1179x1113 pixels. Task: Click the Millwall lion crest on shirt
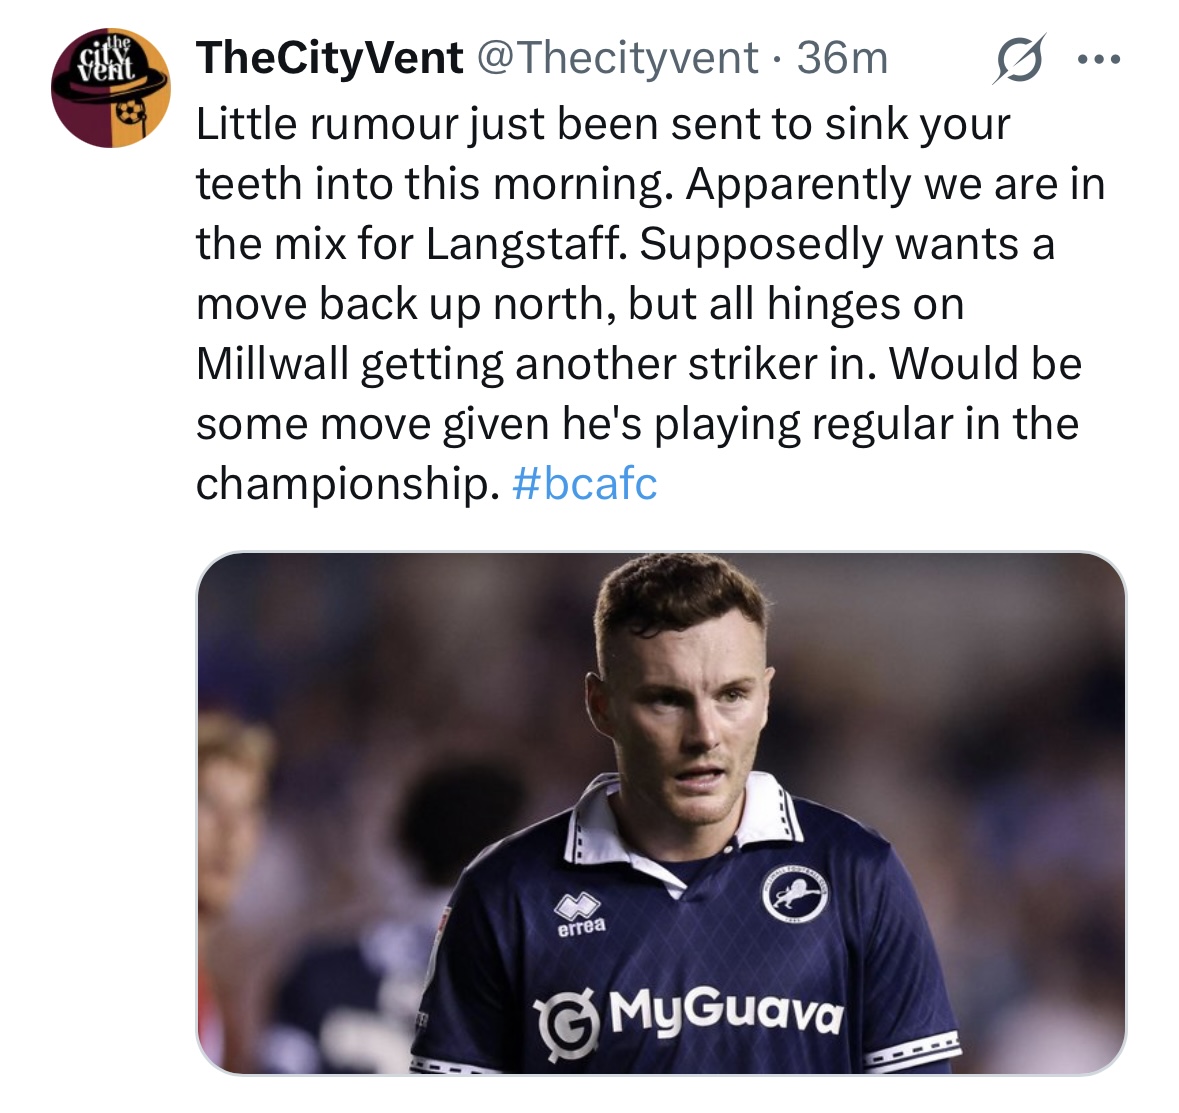[796, 895]
